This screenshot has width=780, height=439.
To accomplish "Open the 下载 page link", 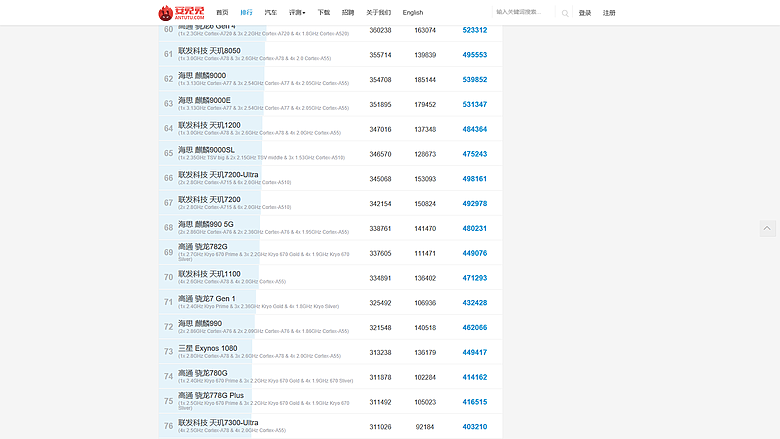I will [324, 12].
